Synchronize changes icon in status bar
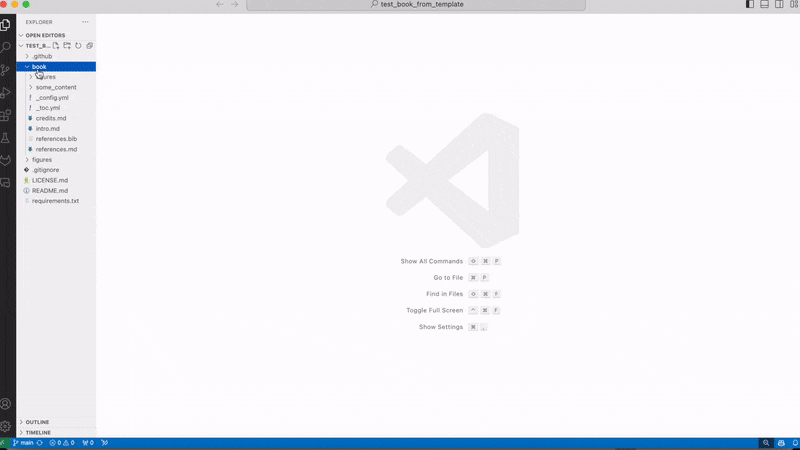Screen dimensions: 800x450 pos(40,443)
